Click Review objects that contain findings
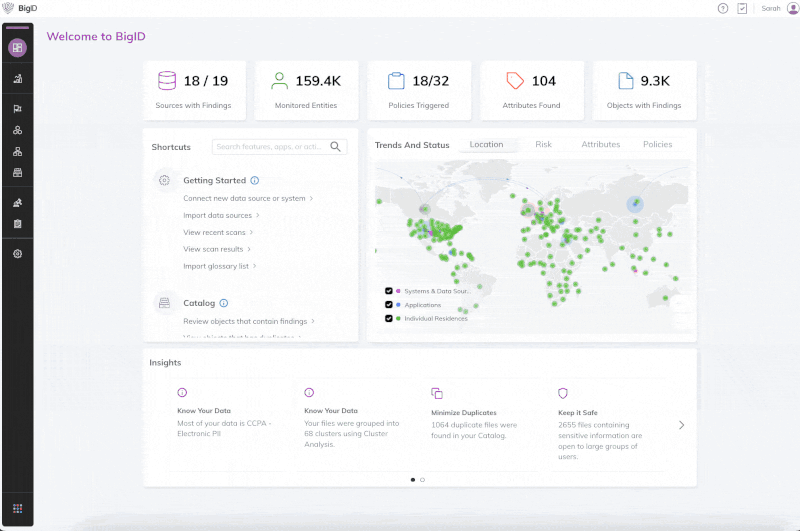 [x=249, y=321]
